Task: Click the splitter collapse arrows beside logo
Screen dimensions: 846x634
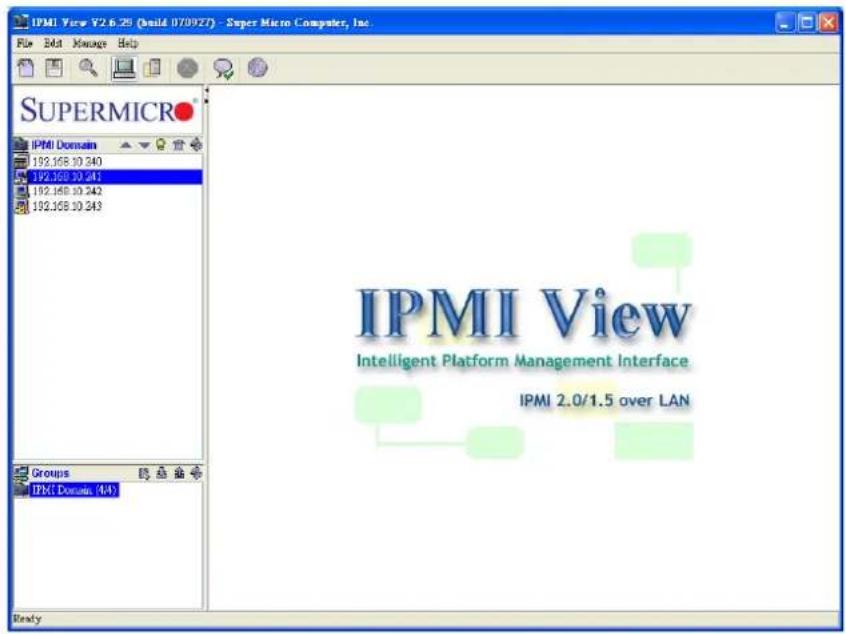Action: click(207, 95)
